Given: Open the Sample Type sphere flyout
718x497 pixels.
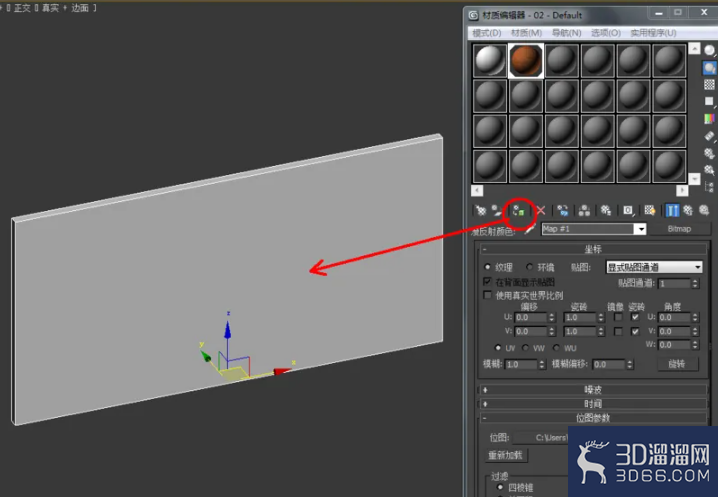Looking at the screenshot, I should 709,50.
